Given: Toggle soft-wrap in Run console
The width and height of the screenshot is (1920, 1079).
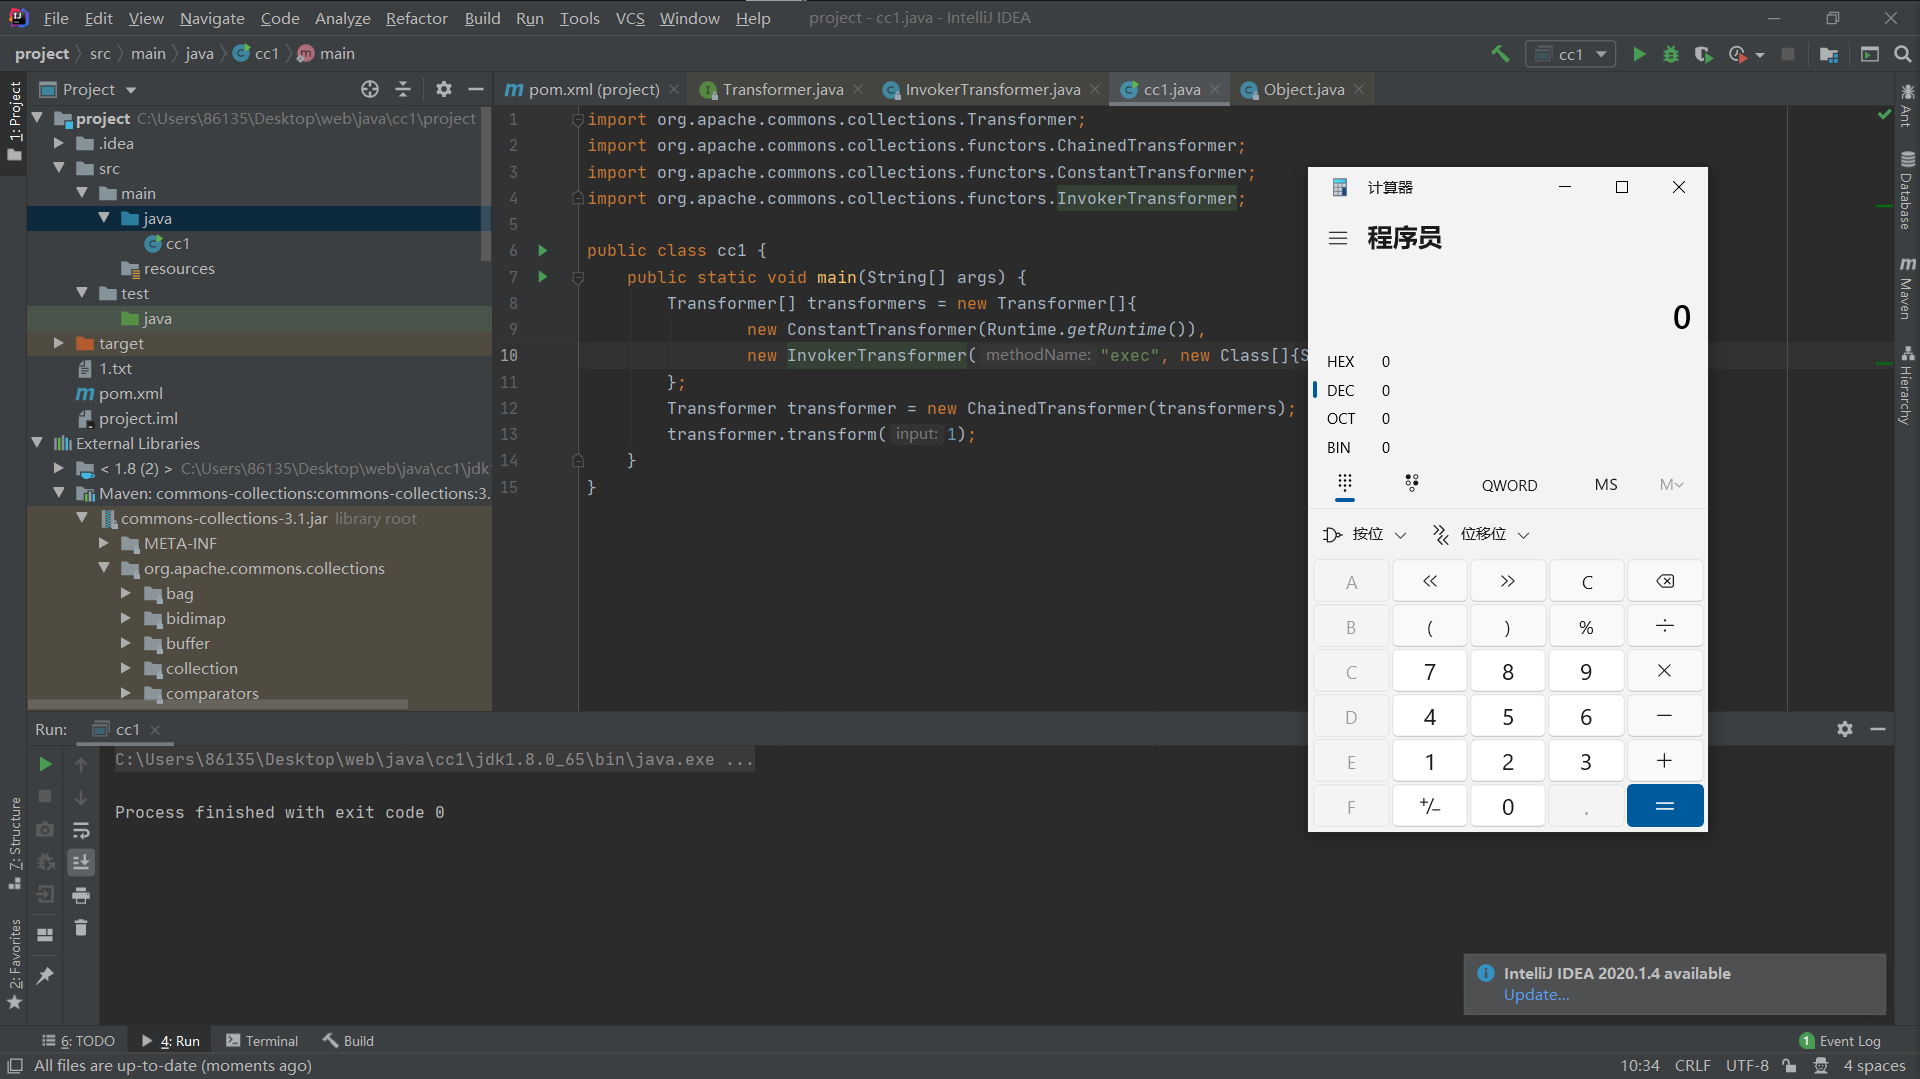Looking at the screenshot, I should 81,830.
